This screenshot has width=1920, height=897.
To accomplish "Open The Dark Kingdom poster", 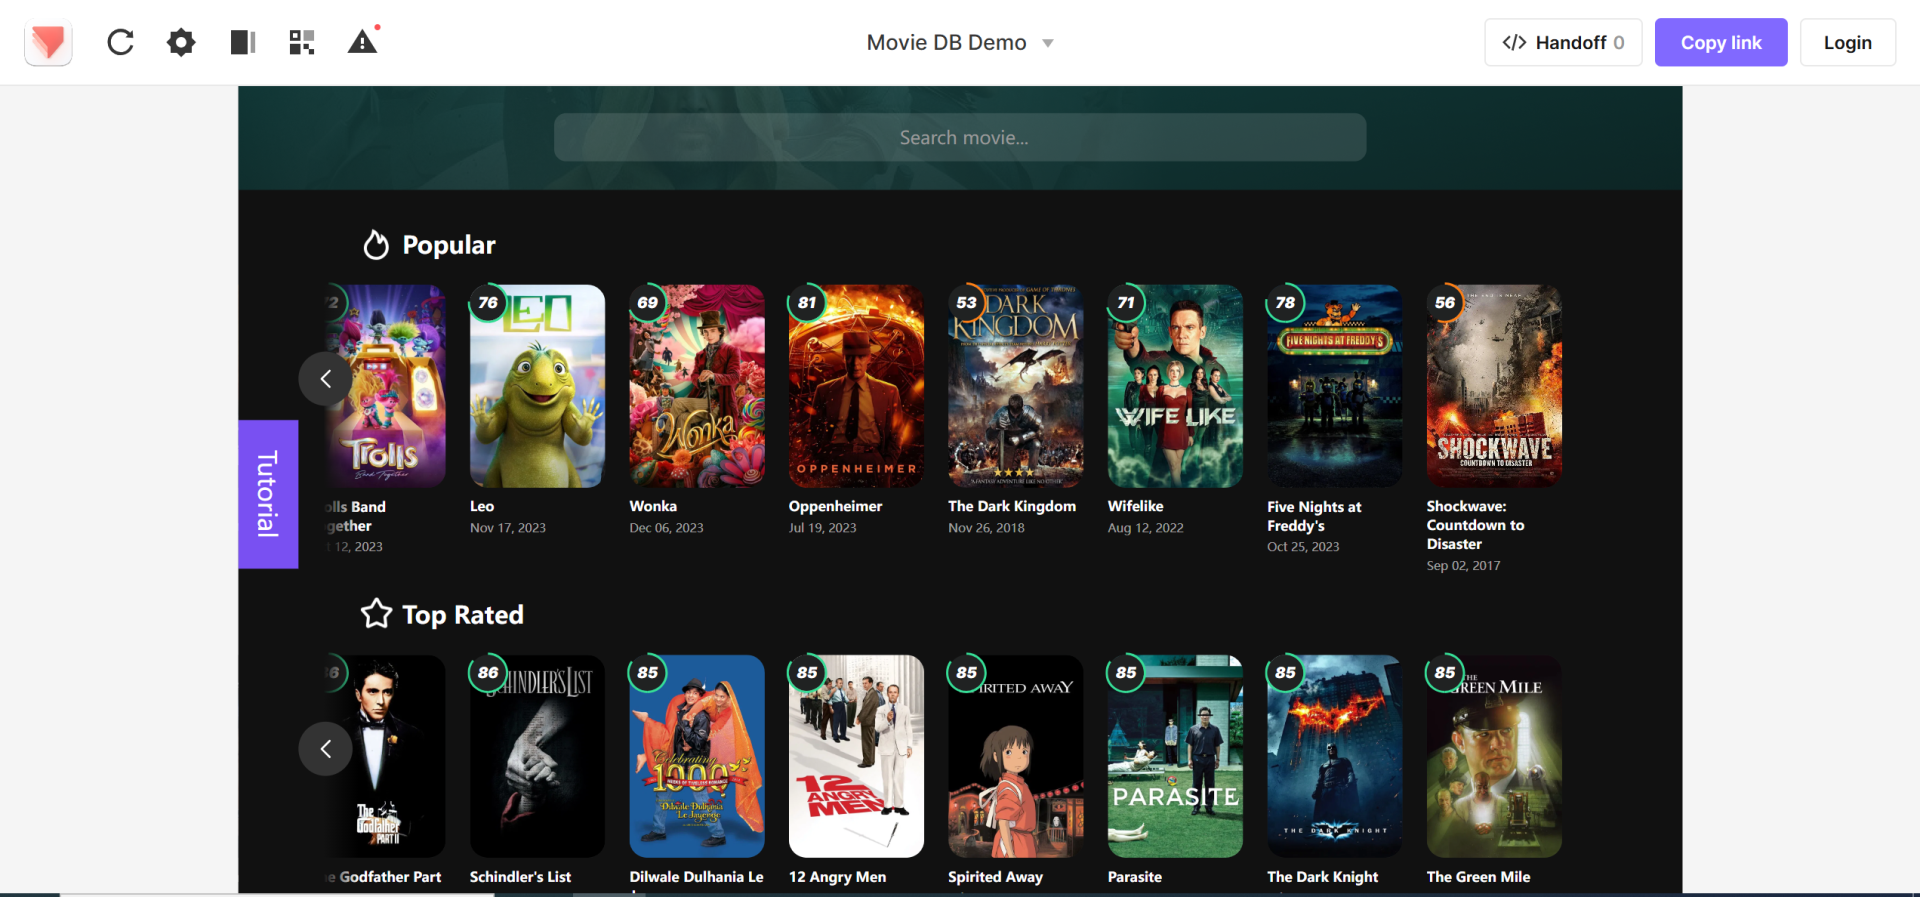I will [1016, 386].
